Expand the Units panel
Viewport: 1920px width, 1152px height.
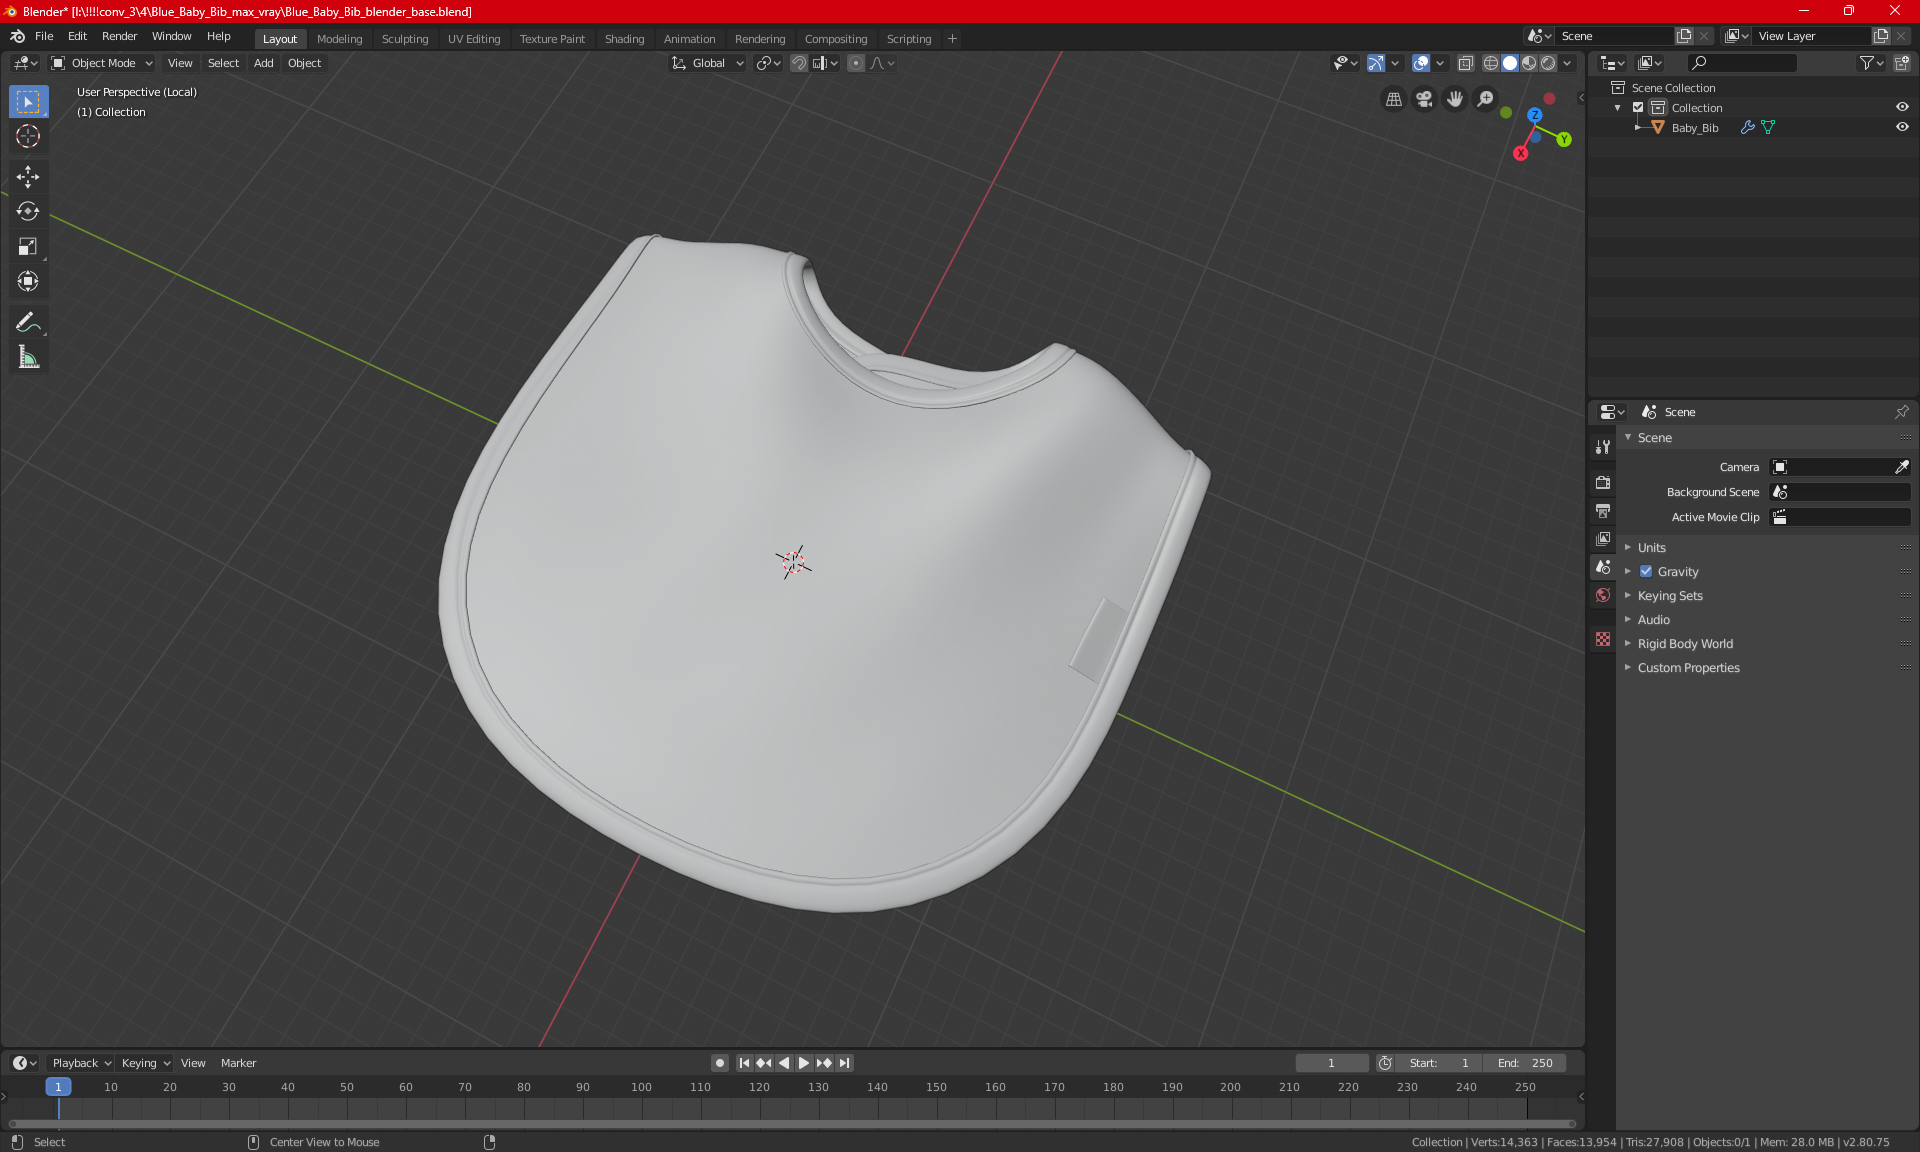[1651, 548]
